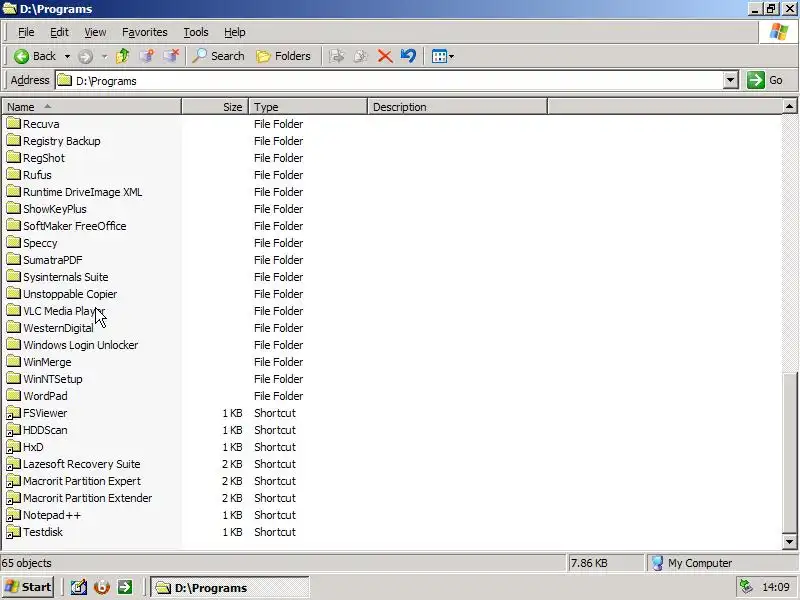Viewport: 800px width, 600px height.
Task: Select the Notepad++ shortcut icon
Action: [x=14, y=515]
